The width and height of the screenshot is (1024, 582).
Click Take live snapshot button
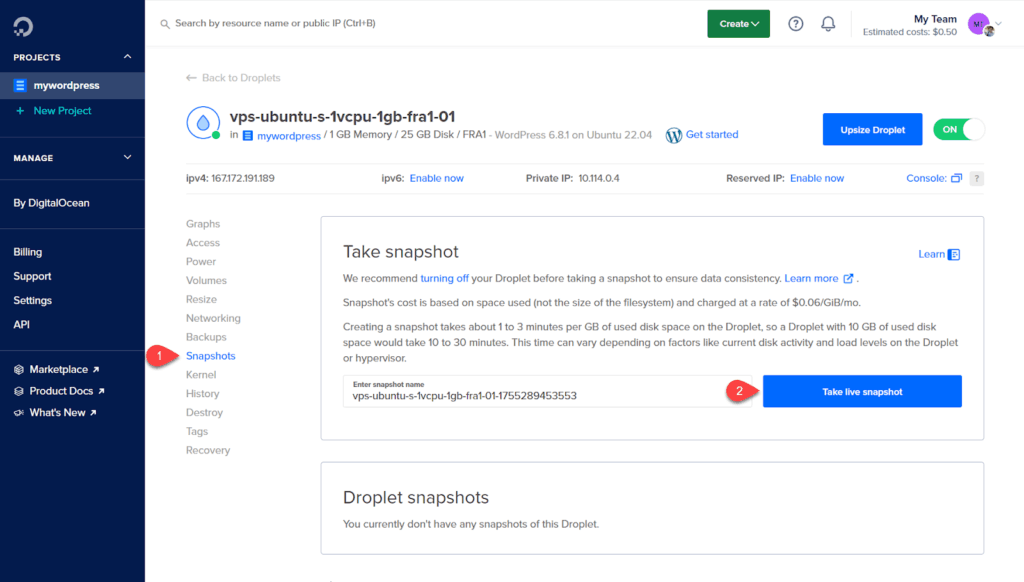[862, 392]
